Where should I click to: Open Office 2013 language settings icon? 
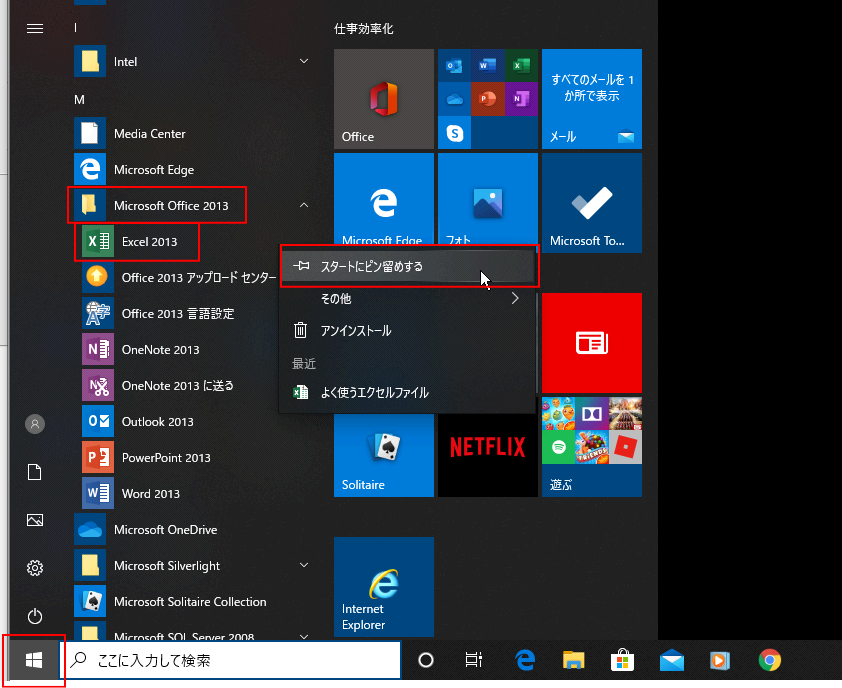98,314
